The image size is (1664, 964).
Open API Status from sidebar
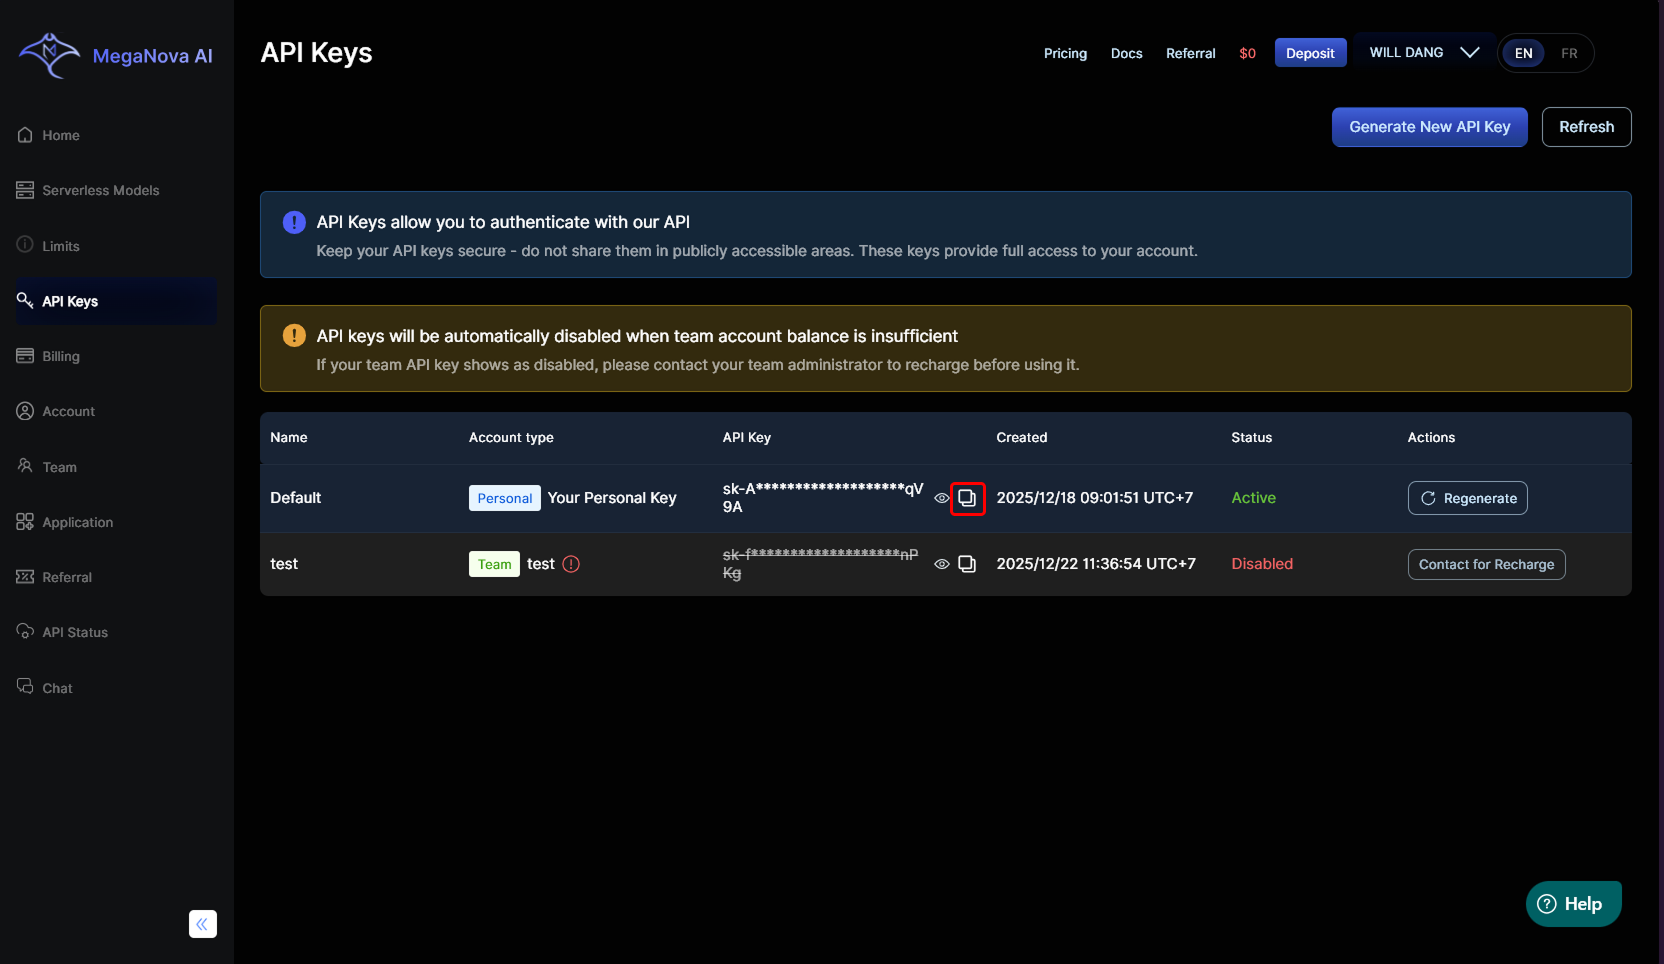[75, 632]
